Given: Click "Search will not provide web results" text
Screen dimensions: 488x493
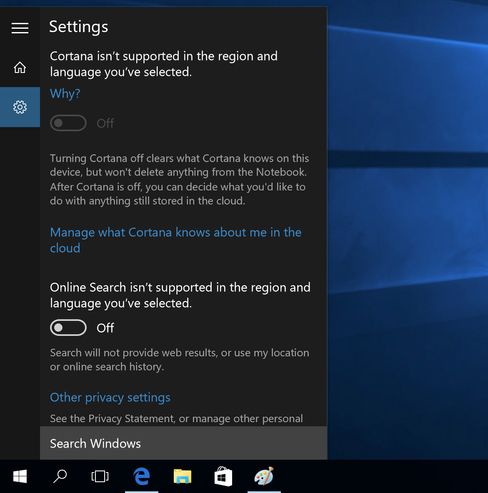Looking at the screenshot, I should pos(179,360).
